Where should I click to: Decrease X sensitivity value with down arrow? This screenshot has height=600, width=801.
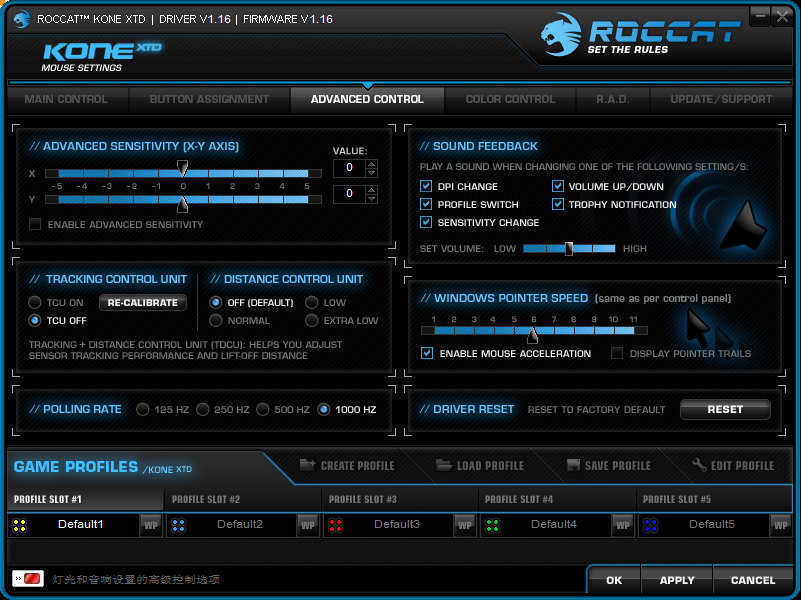pos(372,173)
